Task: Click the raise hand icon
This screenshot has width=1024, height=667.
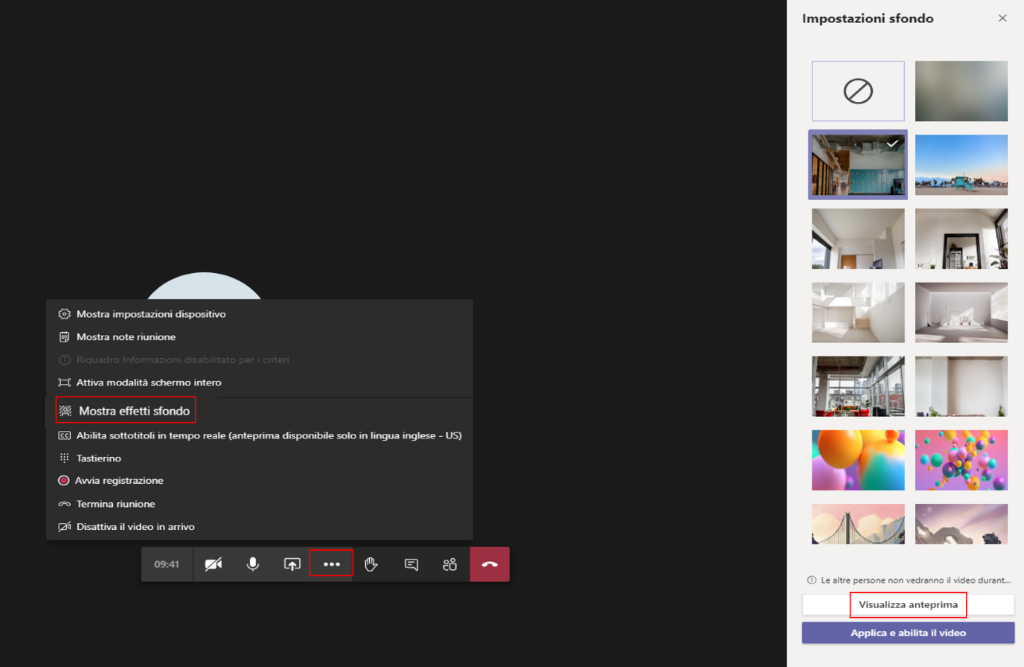Action: tap(371, 563)
